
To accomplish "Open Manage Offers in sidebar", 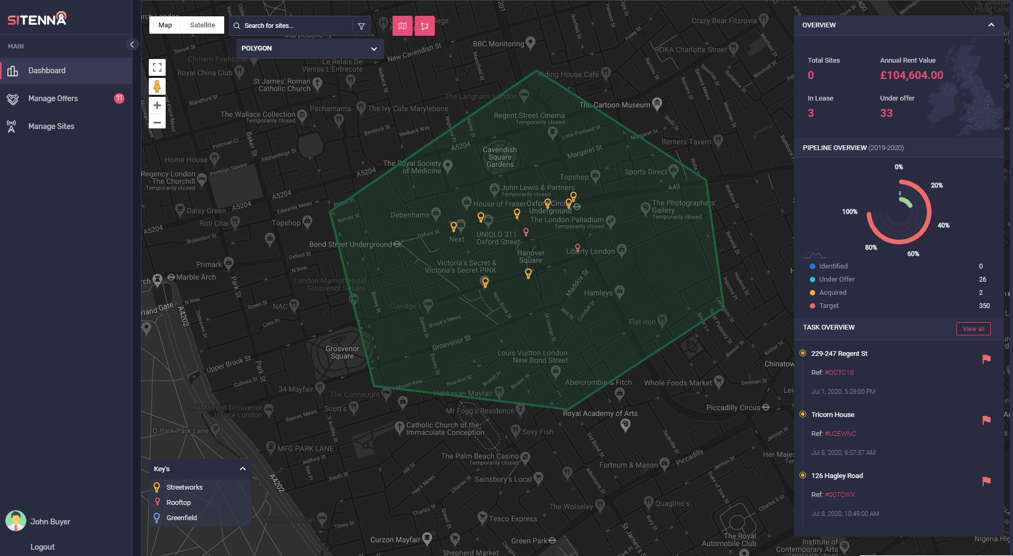I will pos(53,99).
